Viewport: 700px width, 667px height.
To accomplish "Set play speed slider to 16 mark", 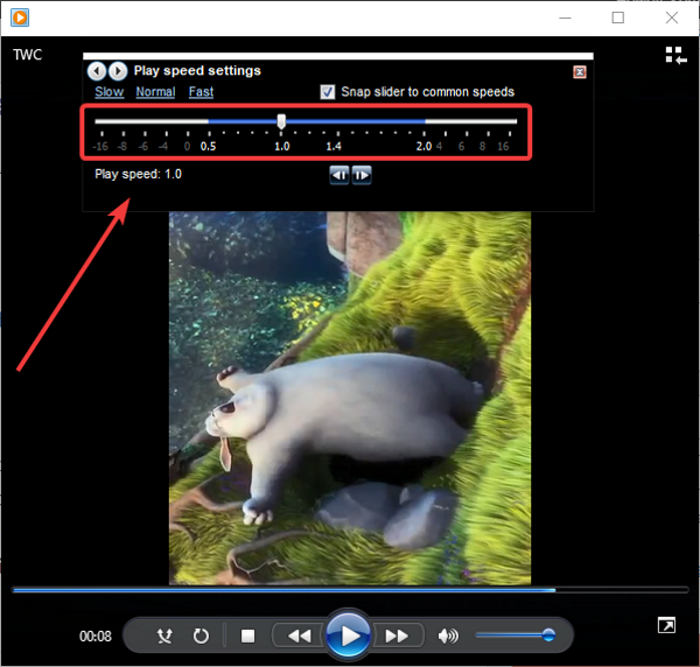I will pyautogui.click(x=510, y=121).
